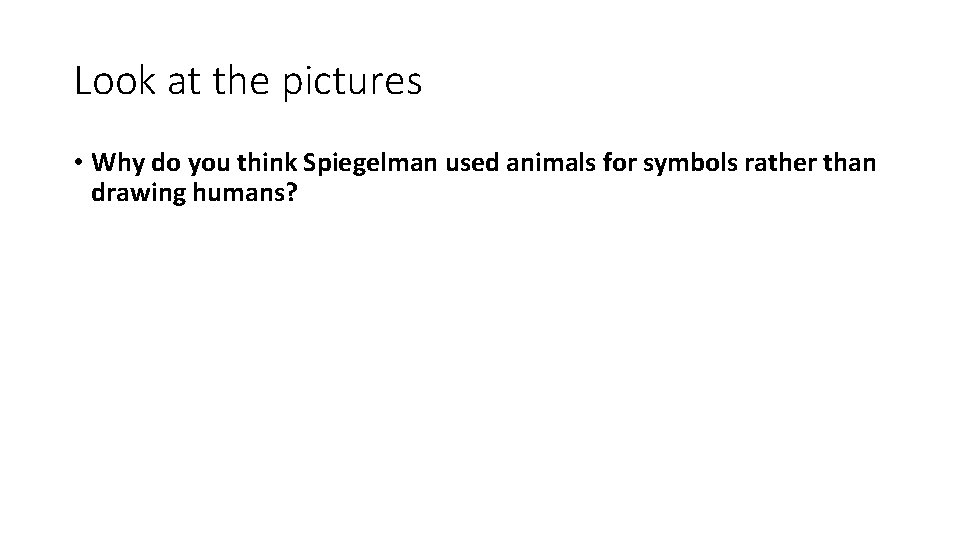Click the empty slide area below the question

pos(480,367)
